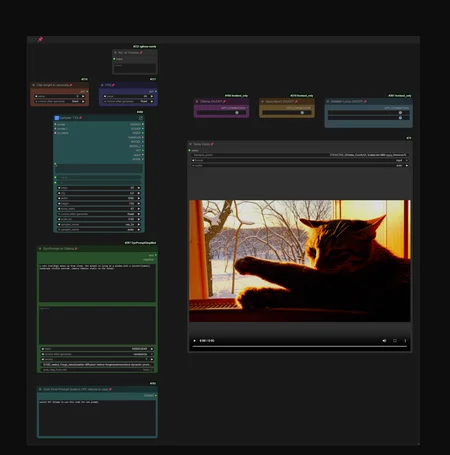Play the cat video preview
This screenshot has width=450, height=455.
point(195,341)
